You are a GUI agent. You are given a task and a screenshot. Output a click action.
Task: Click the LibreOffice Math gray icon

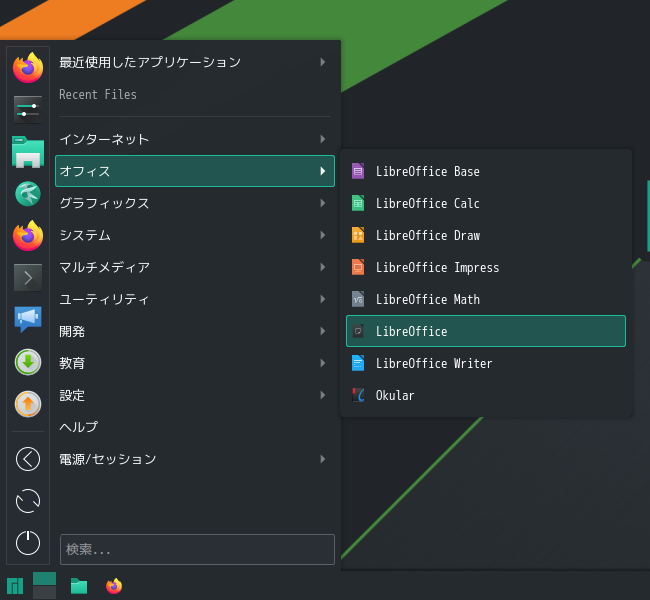tap(358, 299)
